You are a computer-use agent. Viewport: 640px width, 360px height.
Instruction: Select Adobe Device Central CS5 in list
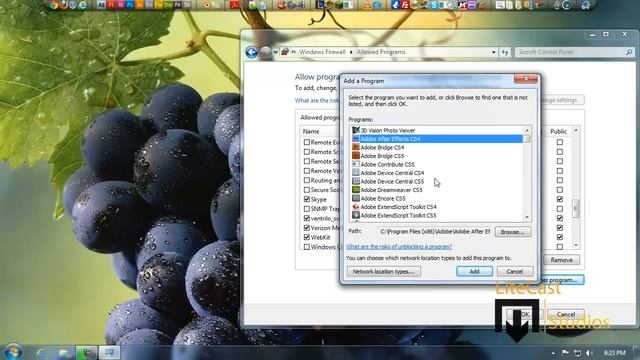pos(437,181)
